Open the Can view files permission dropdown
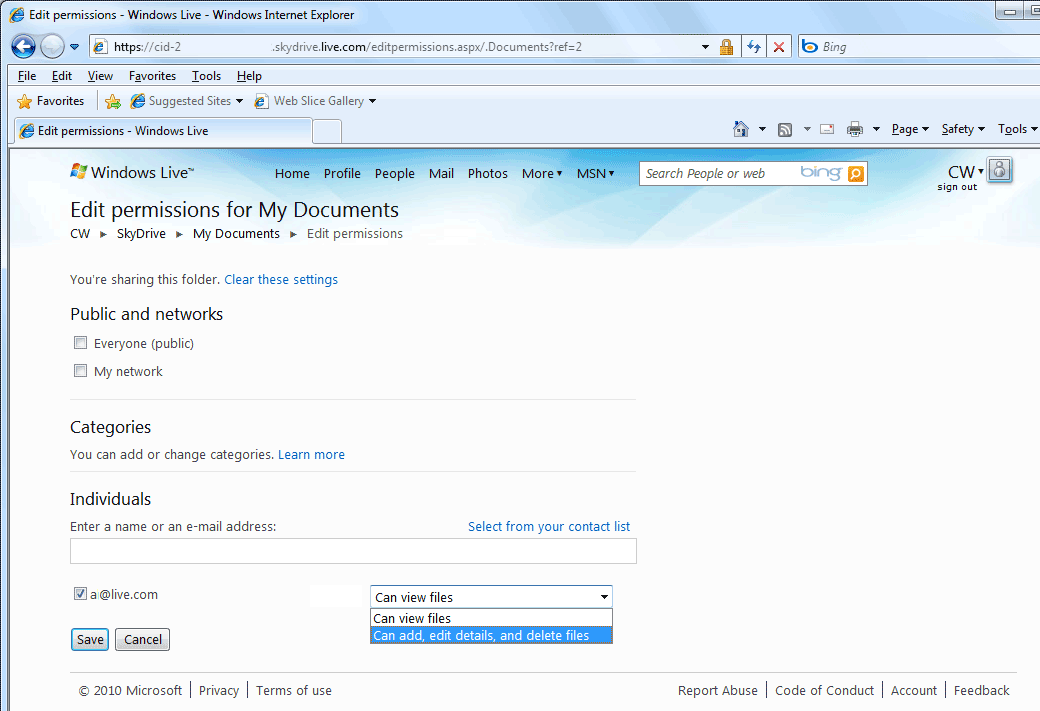This screenshot has height=711, width=1040. (491, 597)
